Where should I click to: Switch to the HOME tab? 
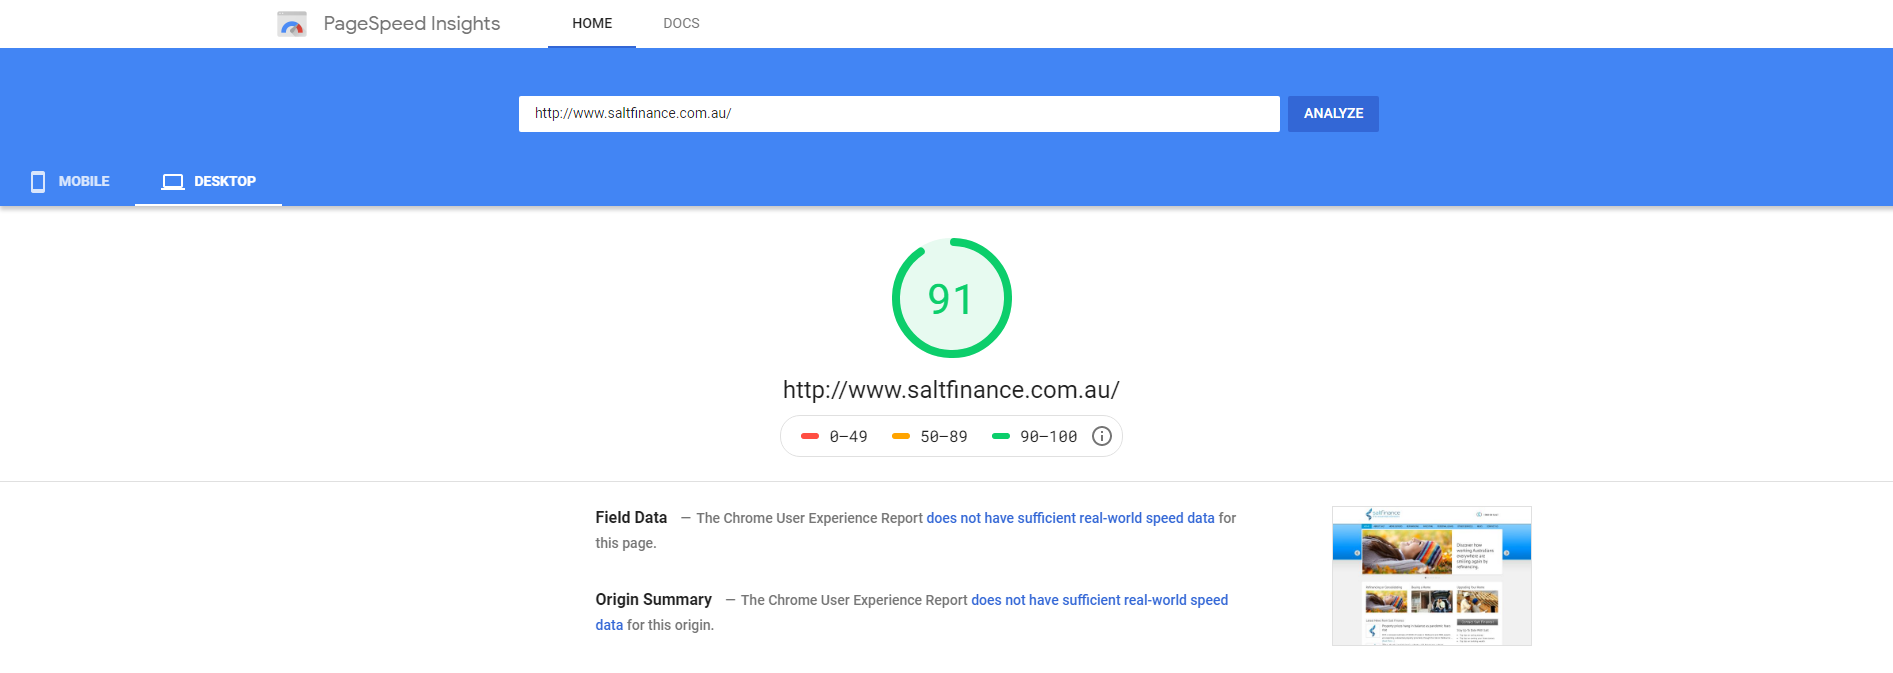pos(592,23)
